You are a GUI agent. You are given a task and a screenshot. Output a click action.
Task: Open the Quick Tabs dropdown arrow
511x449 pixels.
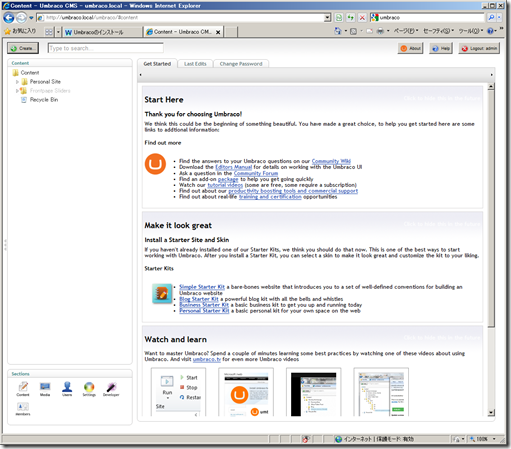pos(58,32)
